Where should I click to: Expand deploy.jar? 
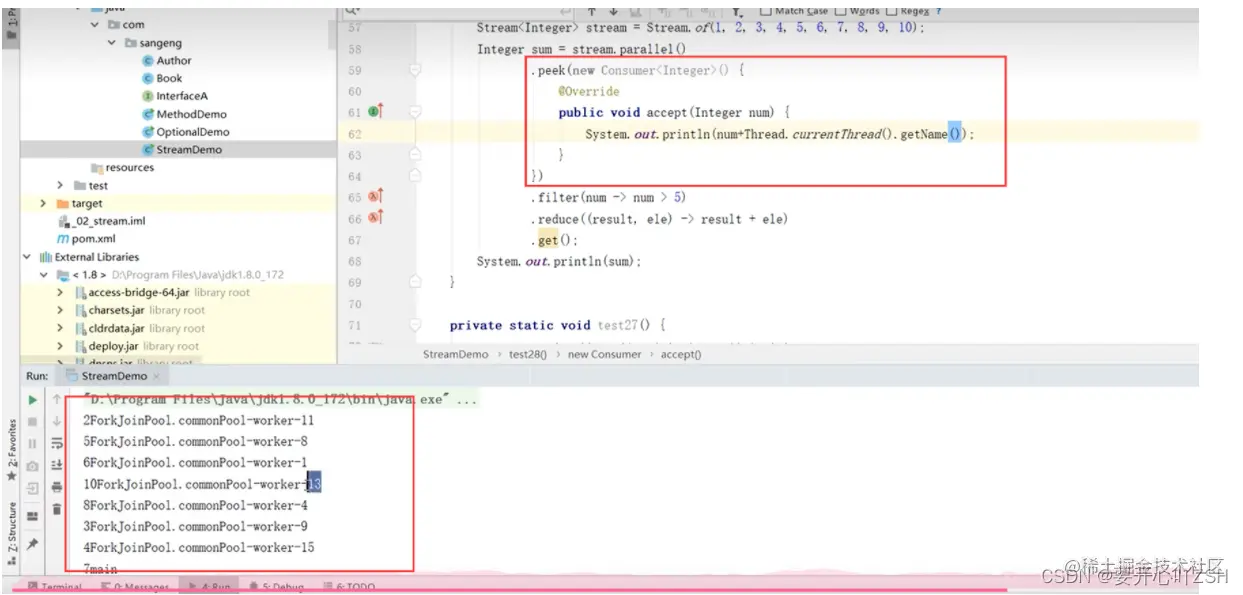pyautogui.click(x=60, y=347)
